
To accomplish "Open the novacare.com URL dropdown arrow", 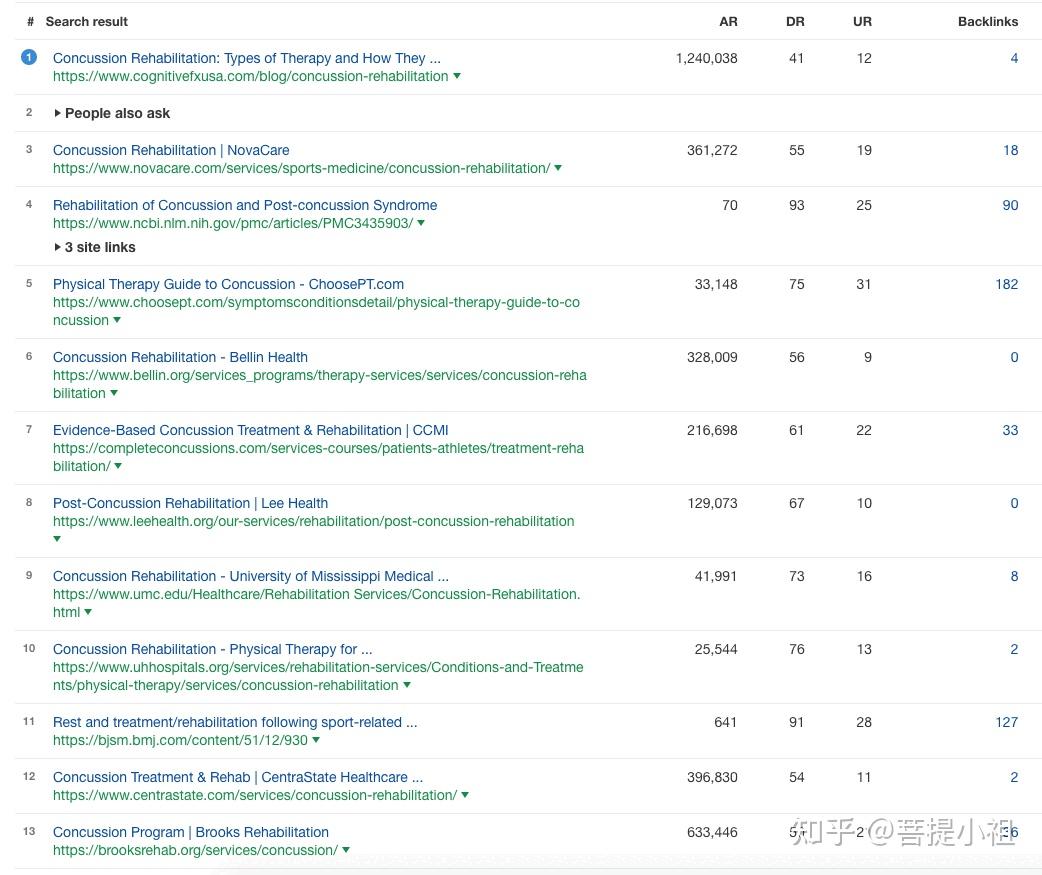I will (558, 168).
